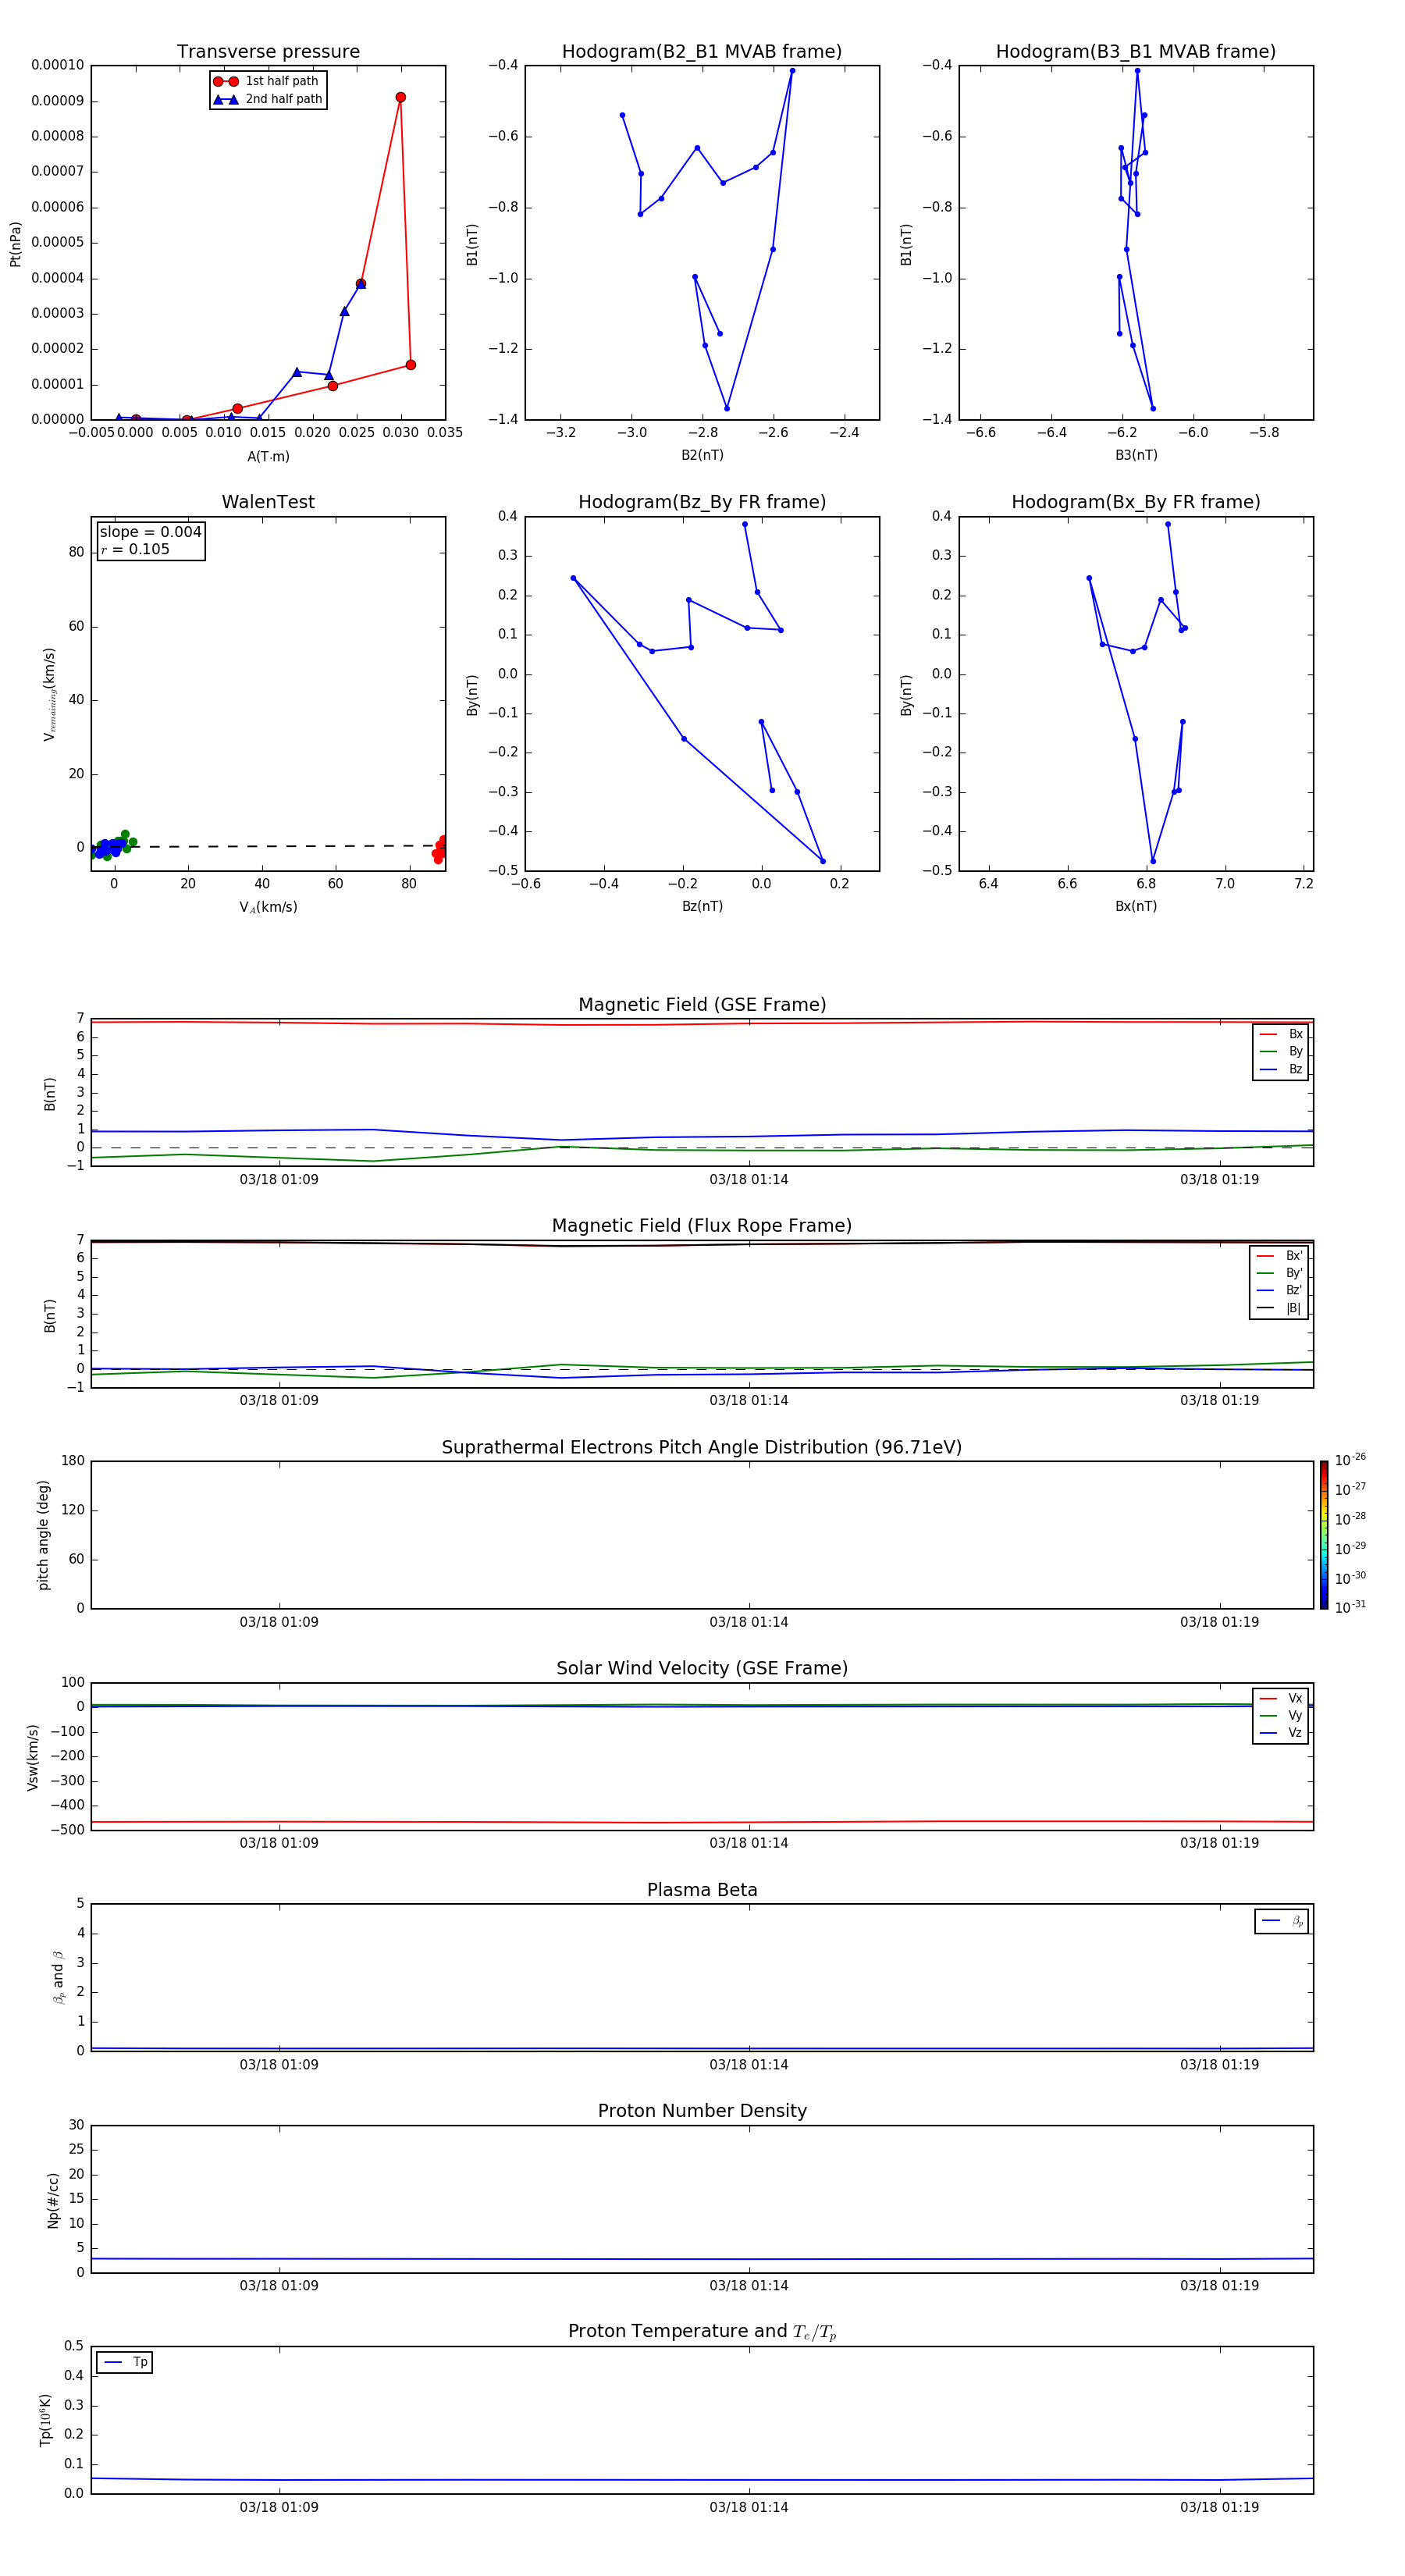Viewport: 1405px width, 2576px height.
Task: Click the "Vx" entry in velocity legend
Action: (x=1281, y=1698)
